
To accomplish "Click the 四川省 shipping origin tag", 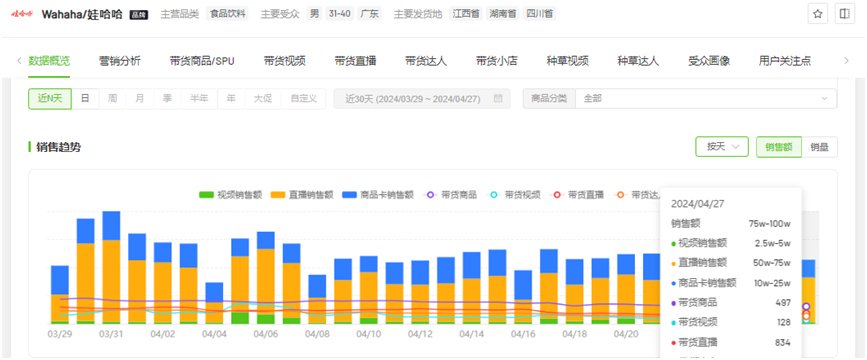I will 539,14.
